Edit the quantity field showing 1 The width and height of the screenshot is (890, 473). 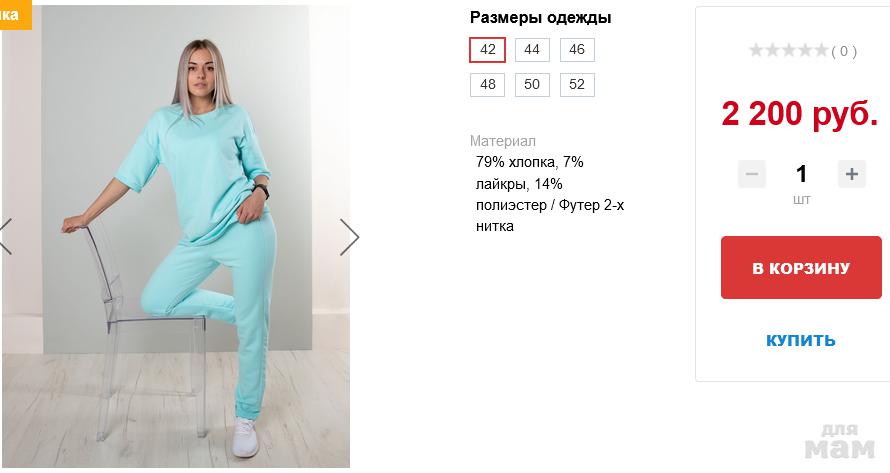point(801,174)
